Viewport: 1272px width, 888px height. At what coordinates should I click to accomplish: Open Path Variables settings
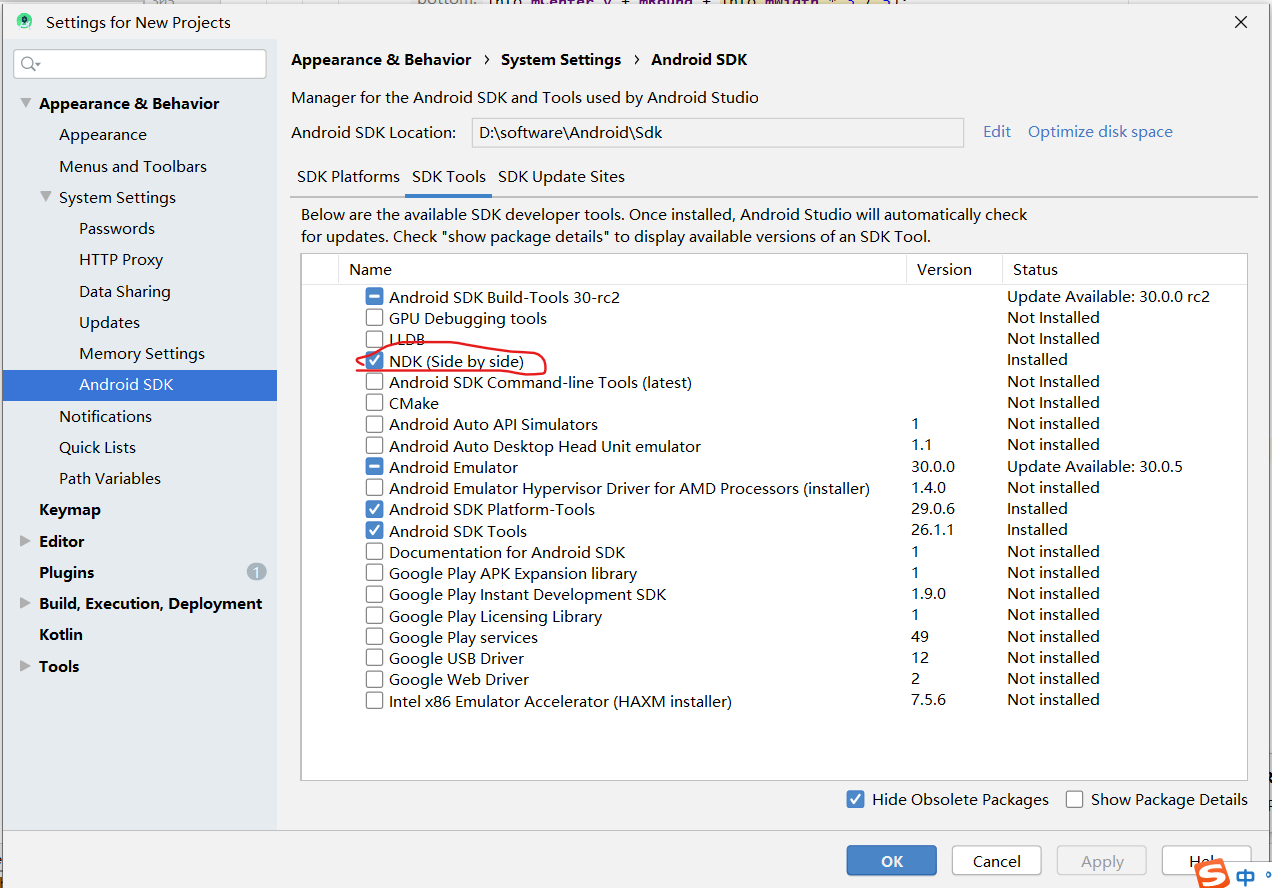110,478
